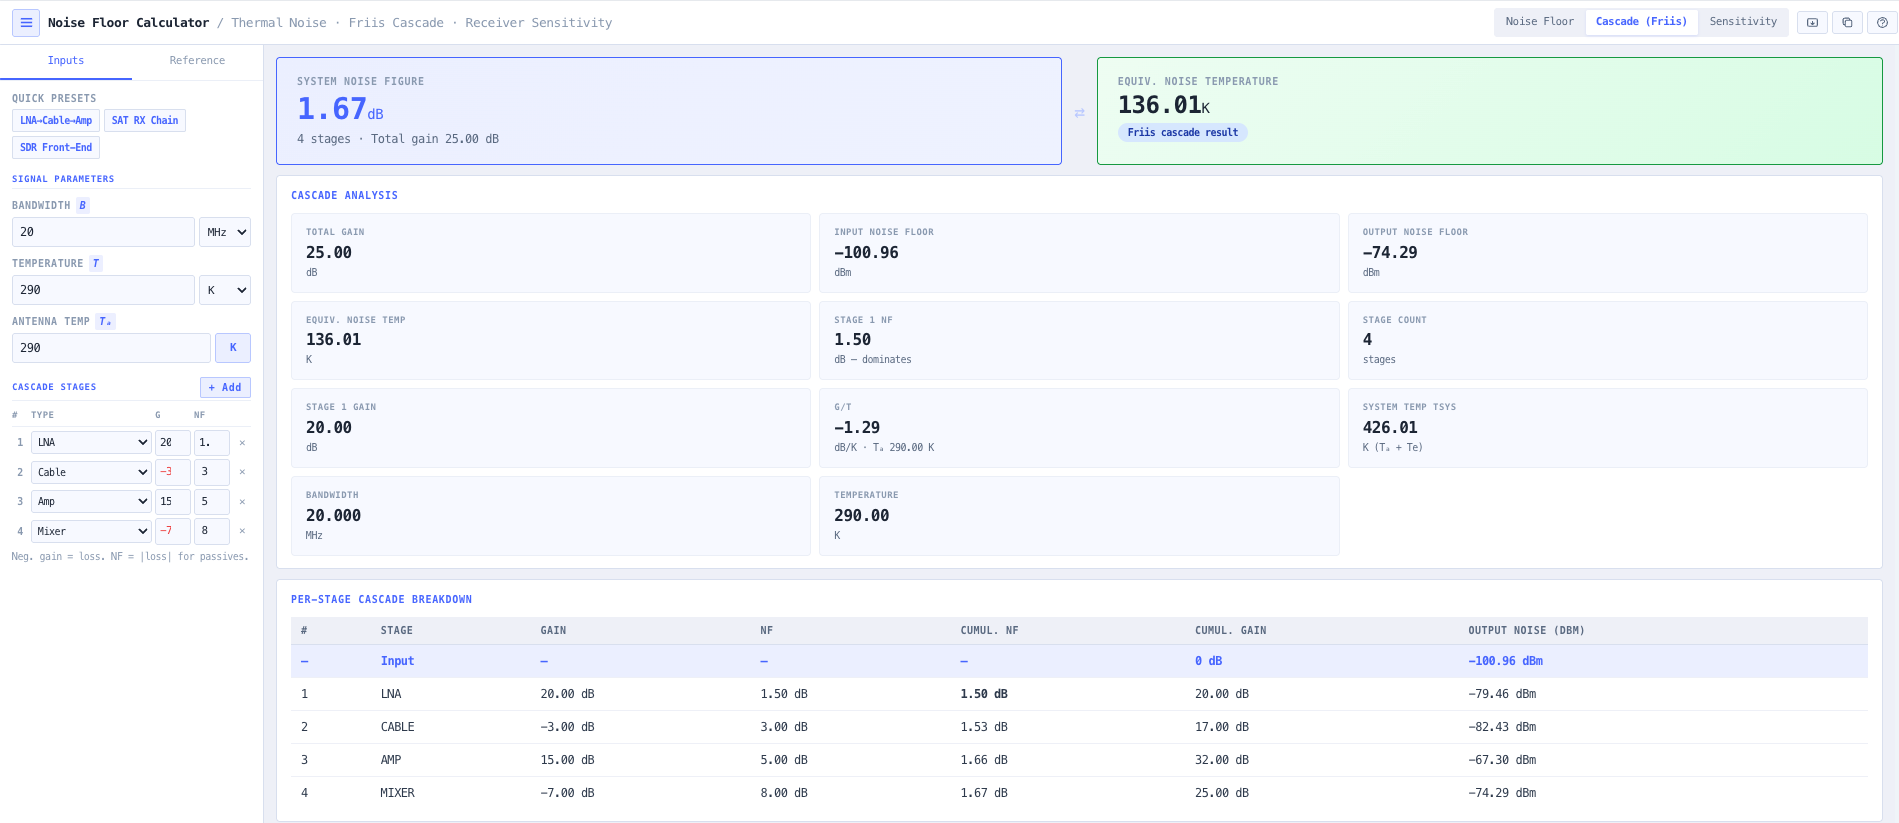1899x823 pixels.
Task: Click the Total Gain 25.00 card
Action: click(550, 253)
